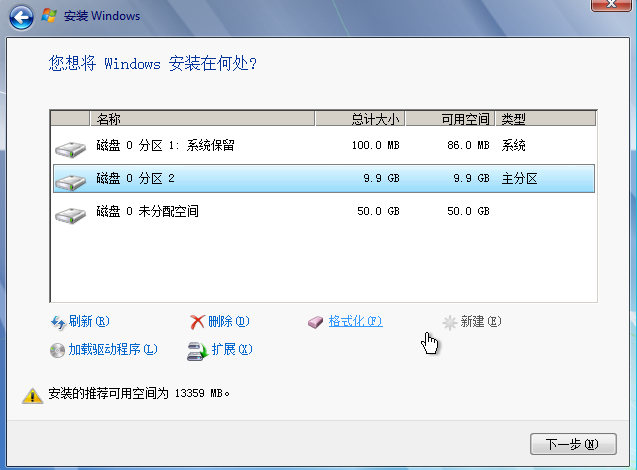Click total size 50.0 GB of 未分配空间
The image size is (637, 470).
point(378,211)
